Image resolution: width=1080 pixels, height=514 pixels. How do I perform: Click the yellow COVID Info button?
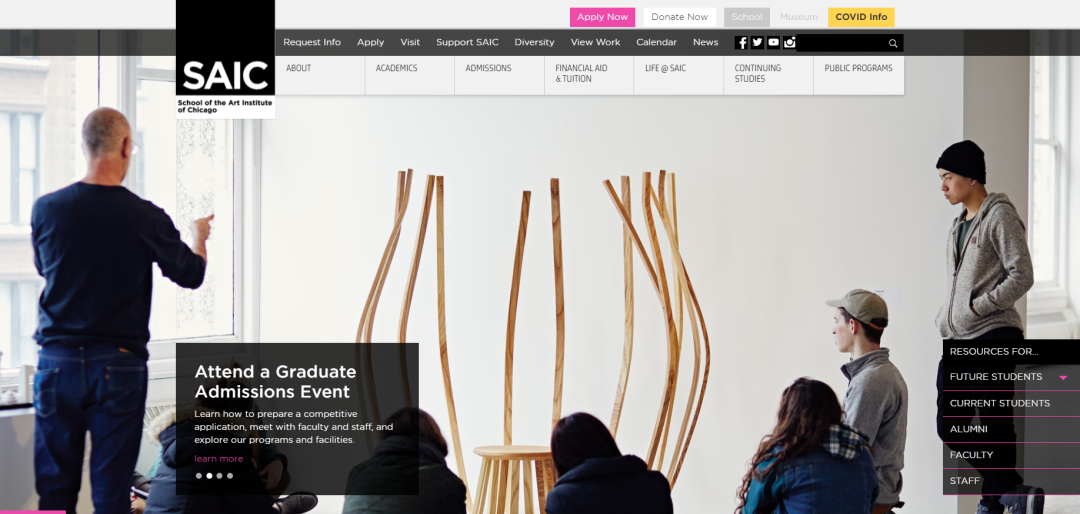pyautogui.click(x=861, y=17)
